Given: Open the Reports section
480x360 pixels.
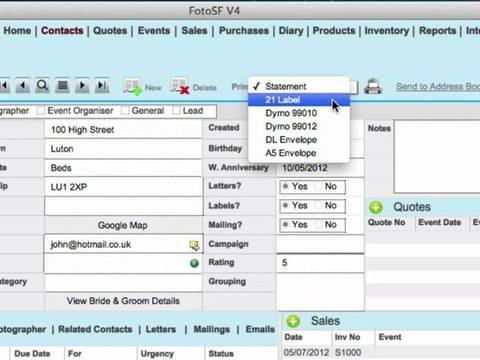Looking at the screenshot, I should [x=437, y=31].
